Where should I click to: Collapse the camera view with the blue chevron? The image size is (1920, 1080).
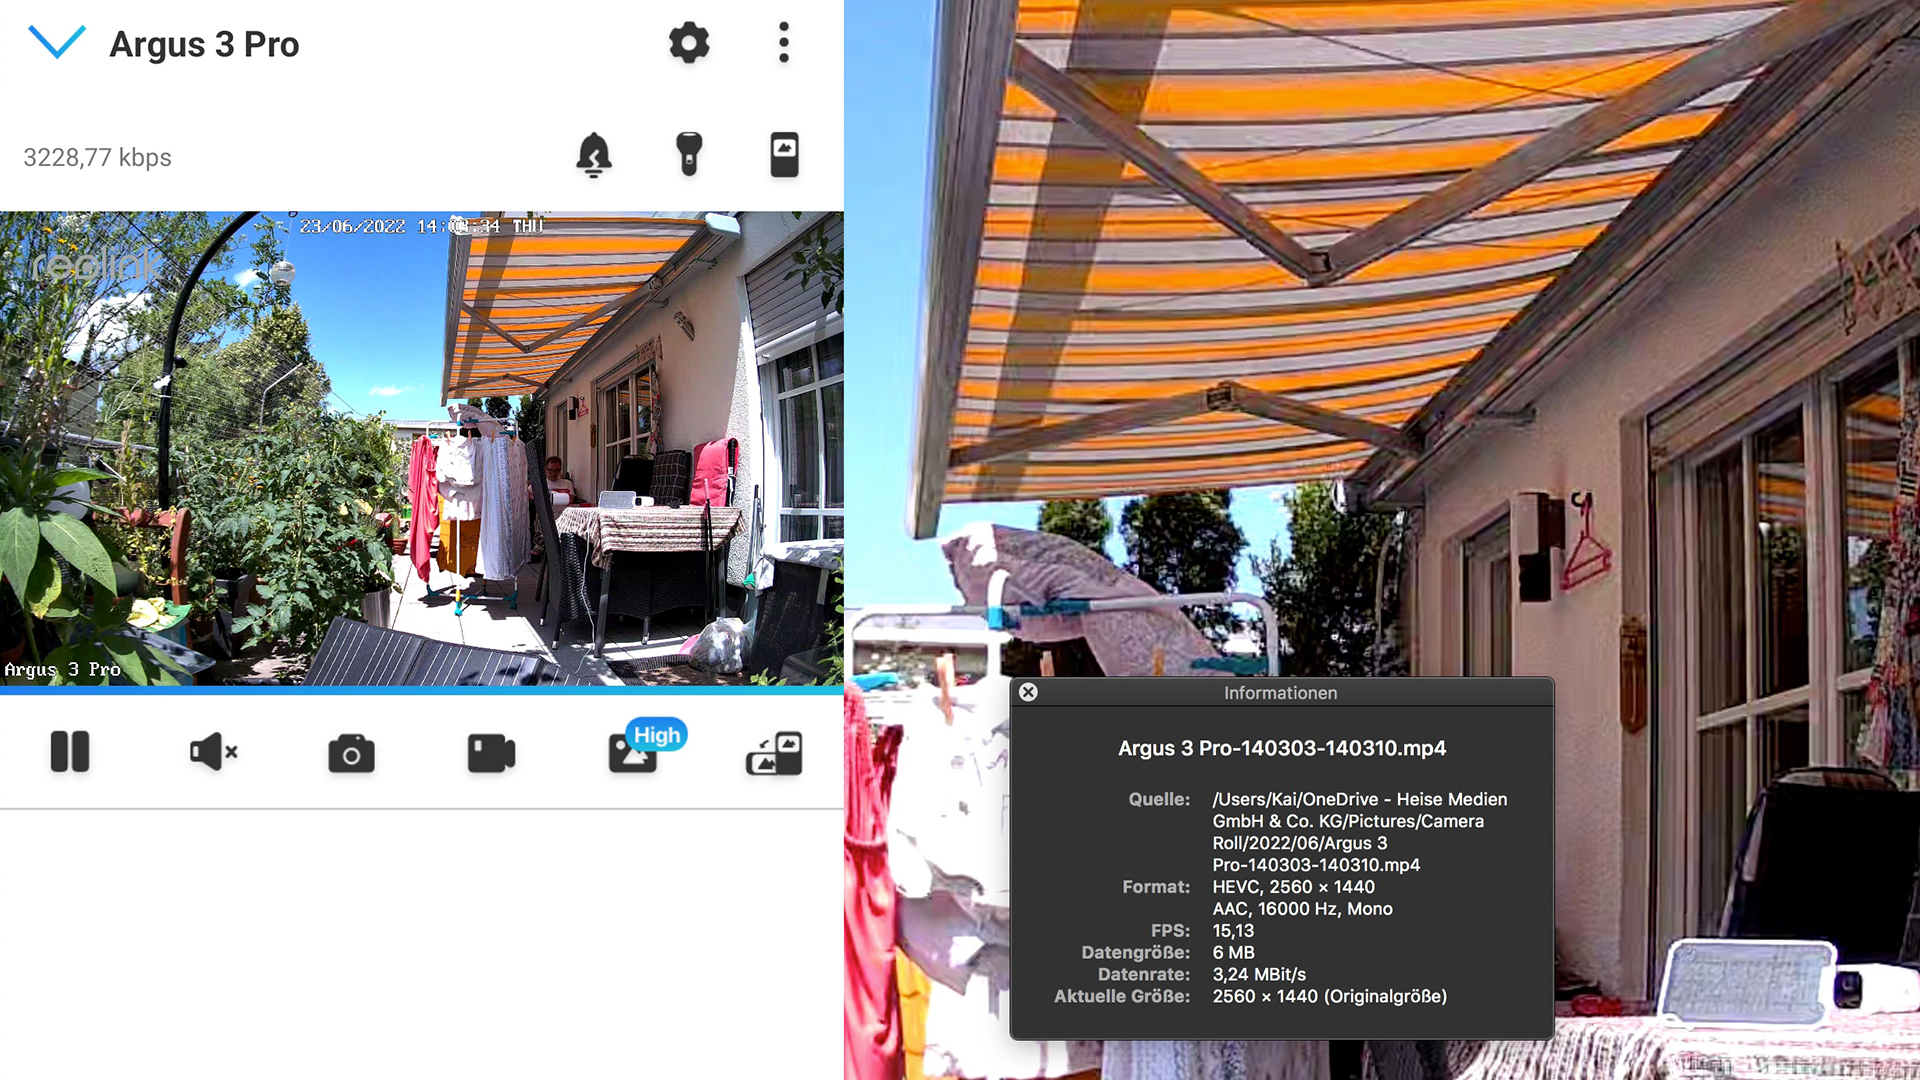pos(57,43)
